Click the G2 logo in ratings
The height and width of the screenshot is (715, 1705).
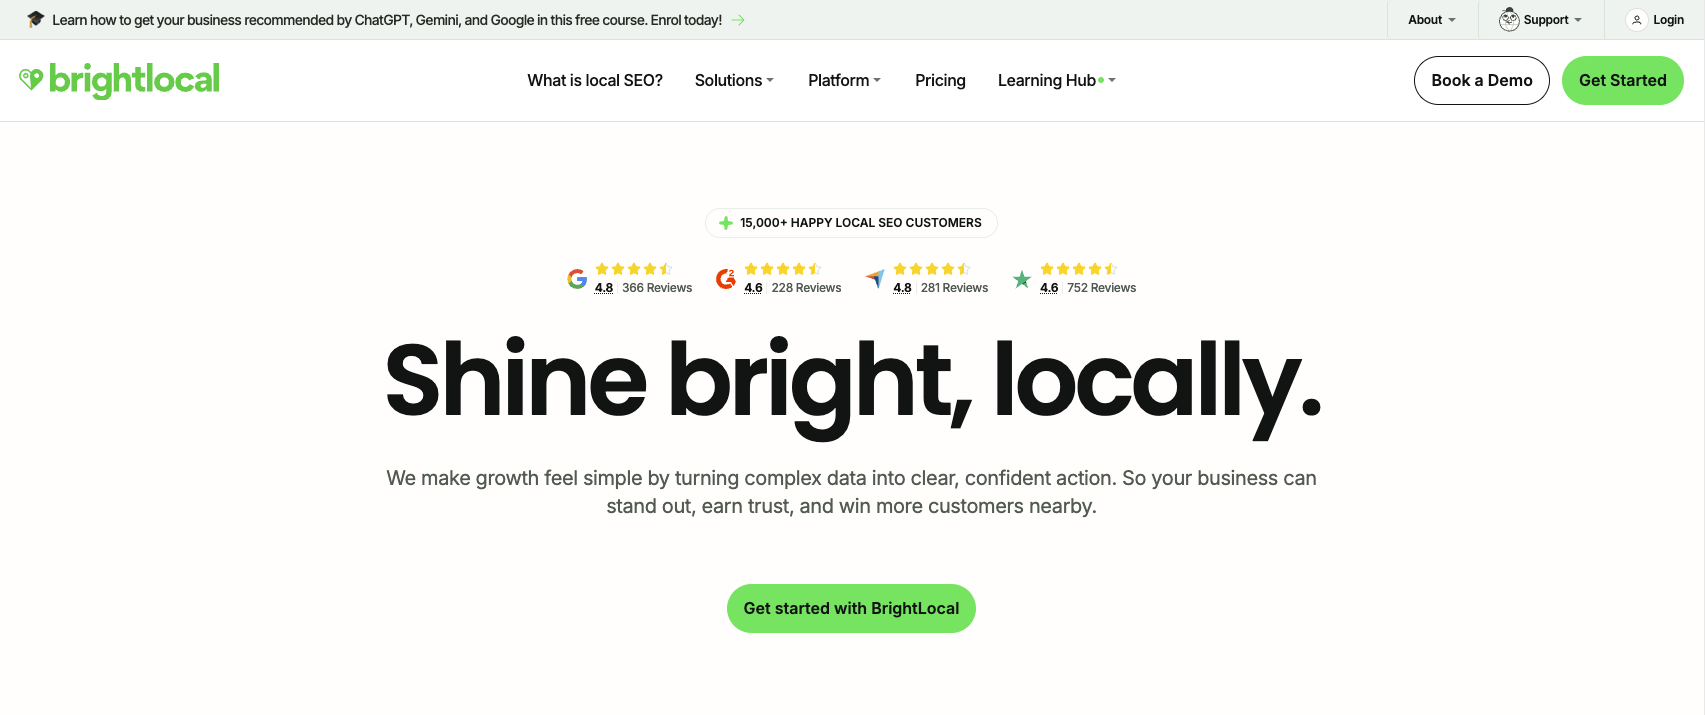726,279
